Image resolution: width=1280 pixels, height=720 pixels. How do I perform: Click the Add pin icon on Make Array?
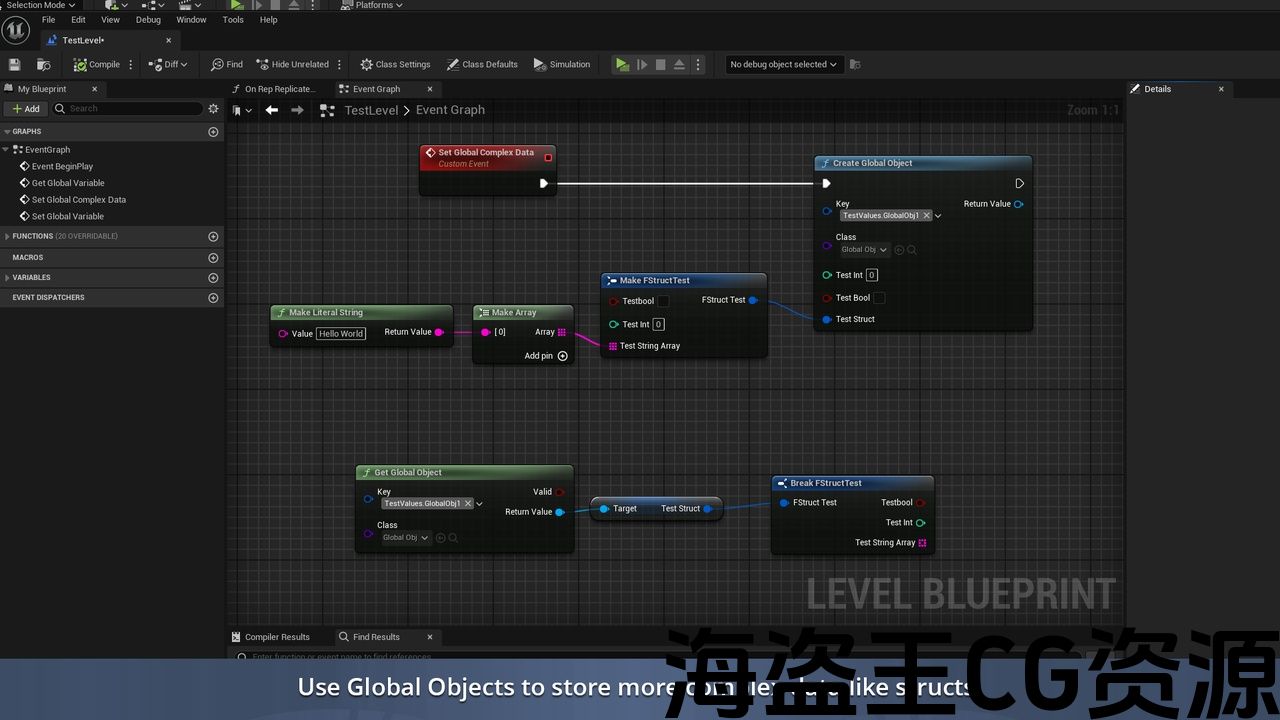(562, 356)
